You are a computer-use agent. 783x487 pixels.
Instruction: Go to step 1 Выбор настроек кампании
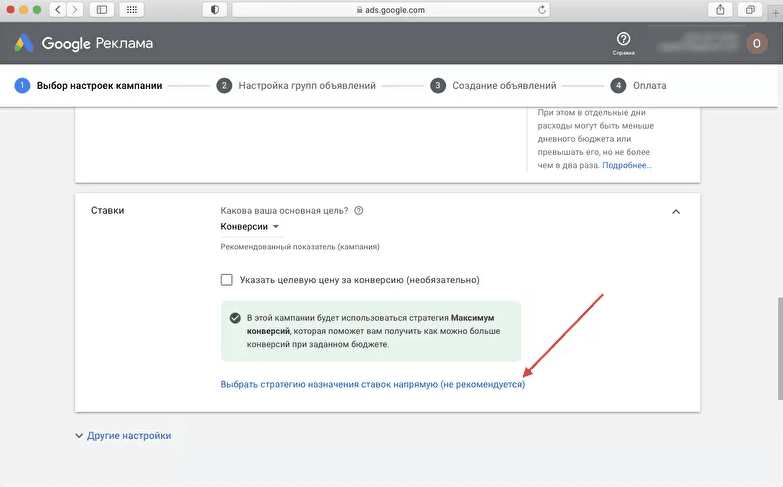[89, 85]
